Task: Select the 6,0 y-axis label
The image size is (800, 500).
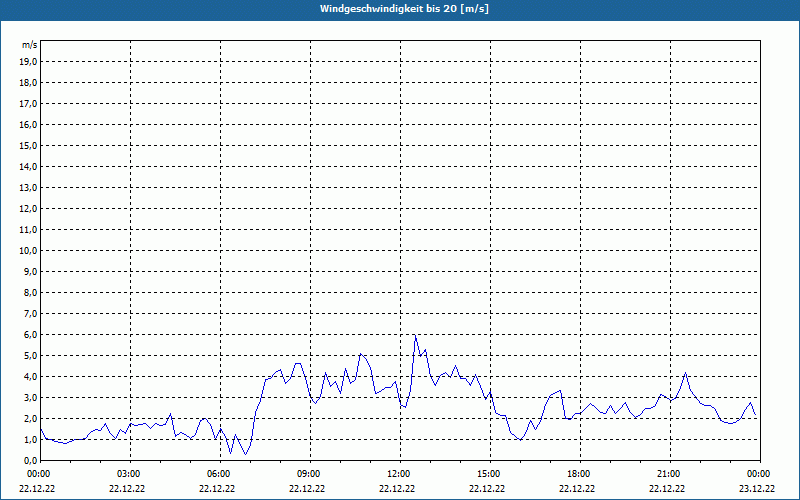Action: (30, 334)
